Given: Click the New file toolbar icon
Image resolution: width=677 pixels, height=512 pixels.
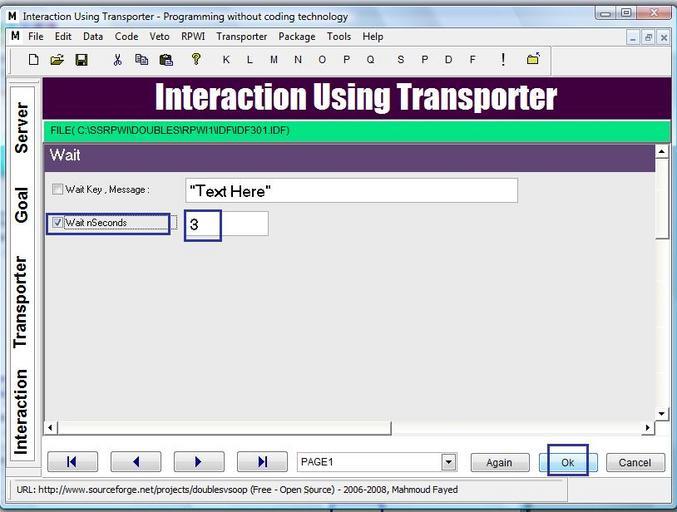Looking at the screenshot, I should click(33, 60).
